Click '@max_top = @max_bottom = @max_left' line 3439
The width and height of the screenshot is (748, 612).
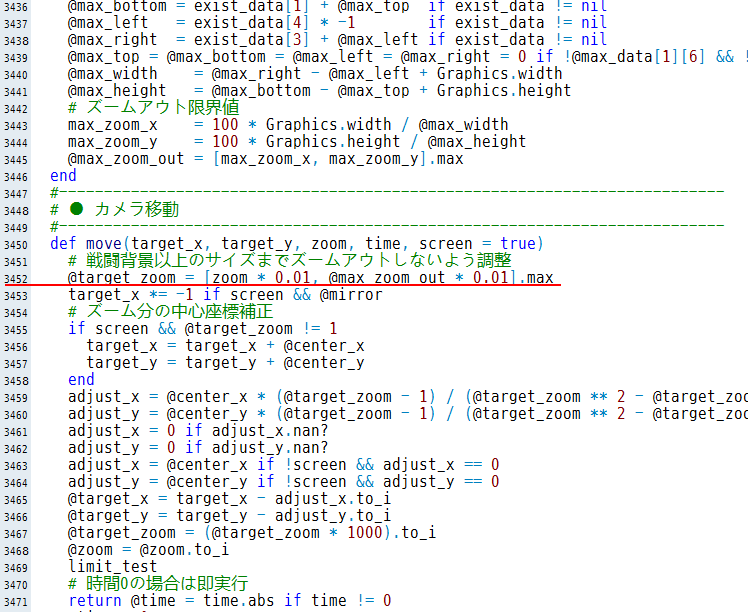pos(408,57)
